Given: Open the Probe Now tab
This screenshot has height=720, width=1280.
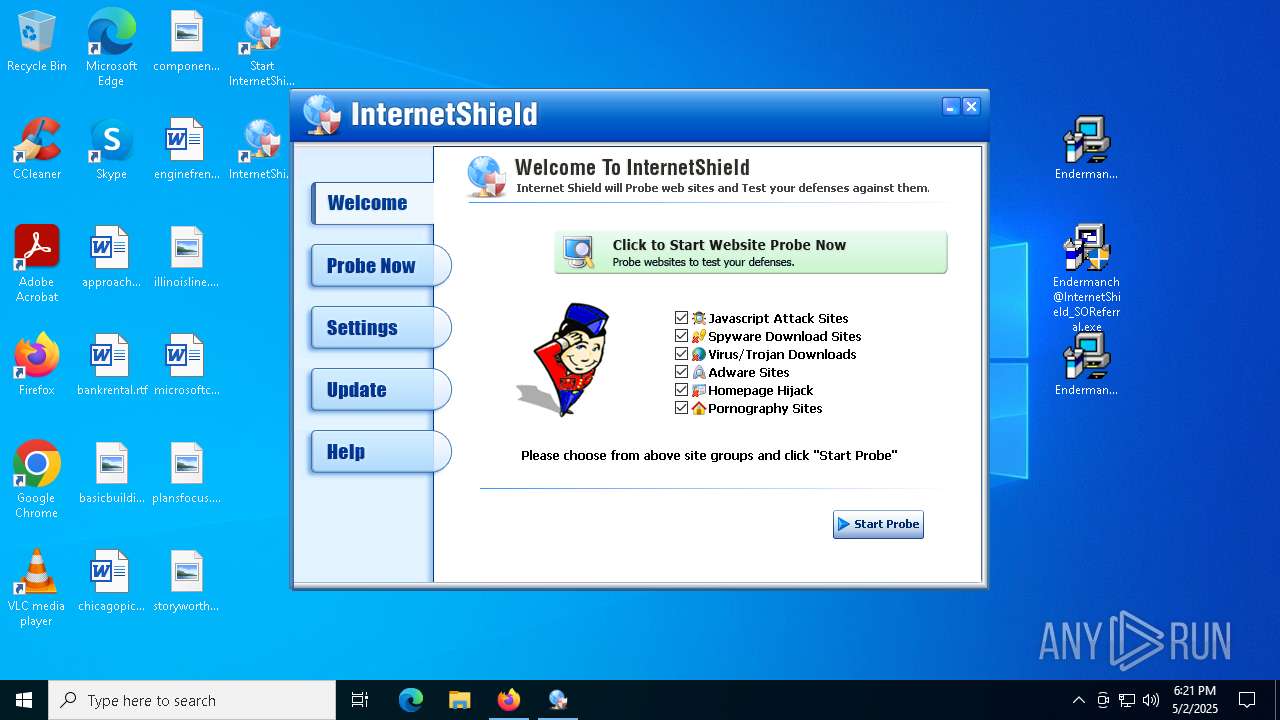Looking at the screenshot, I should pyautogui.click(x=380, y=266).
